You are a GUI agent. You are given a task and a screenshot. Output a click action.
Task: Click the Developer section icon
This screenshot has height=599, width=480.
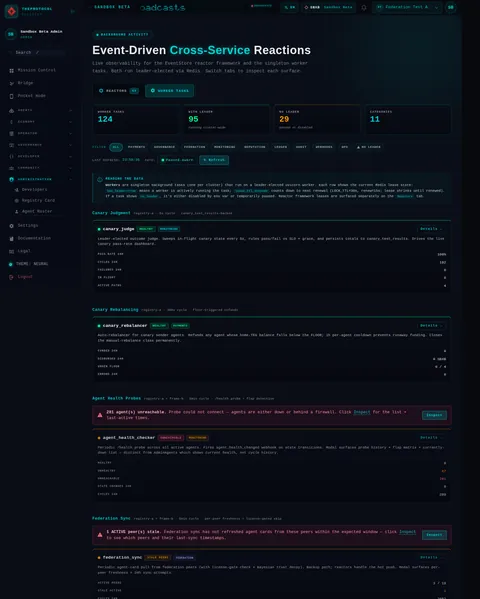11,156
